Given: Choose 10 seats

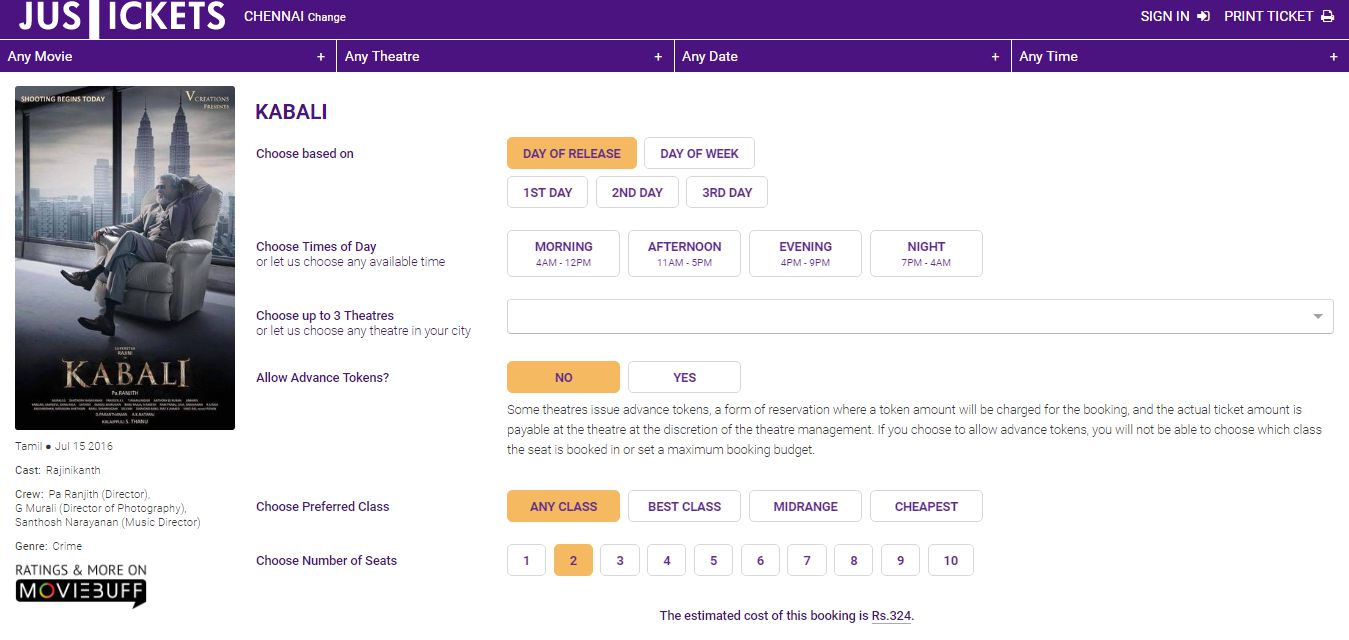Looking at the screenshot, I should click(x=950, y=560).
